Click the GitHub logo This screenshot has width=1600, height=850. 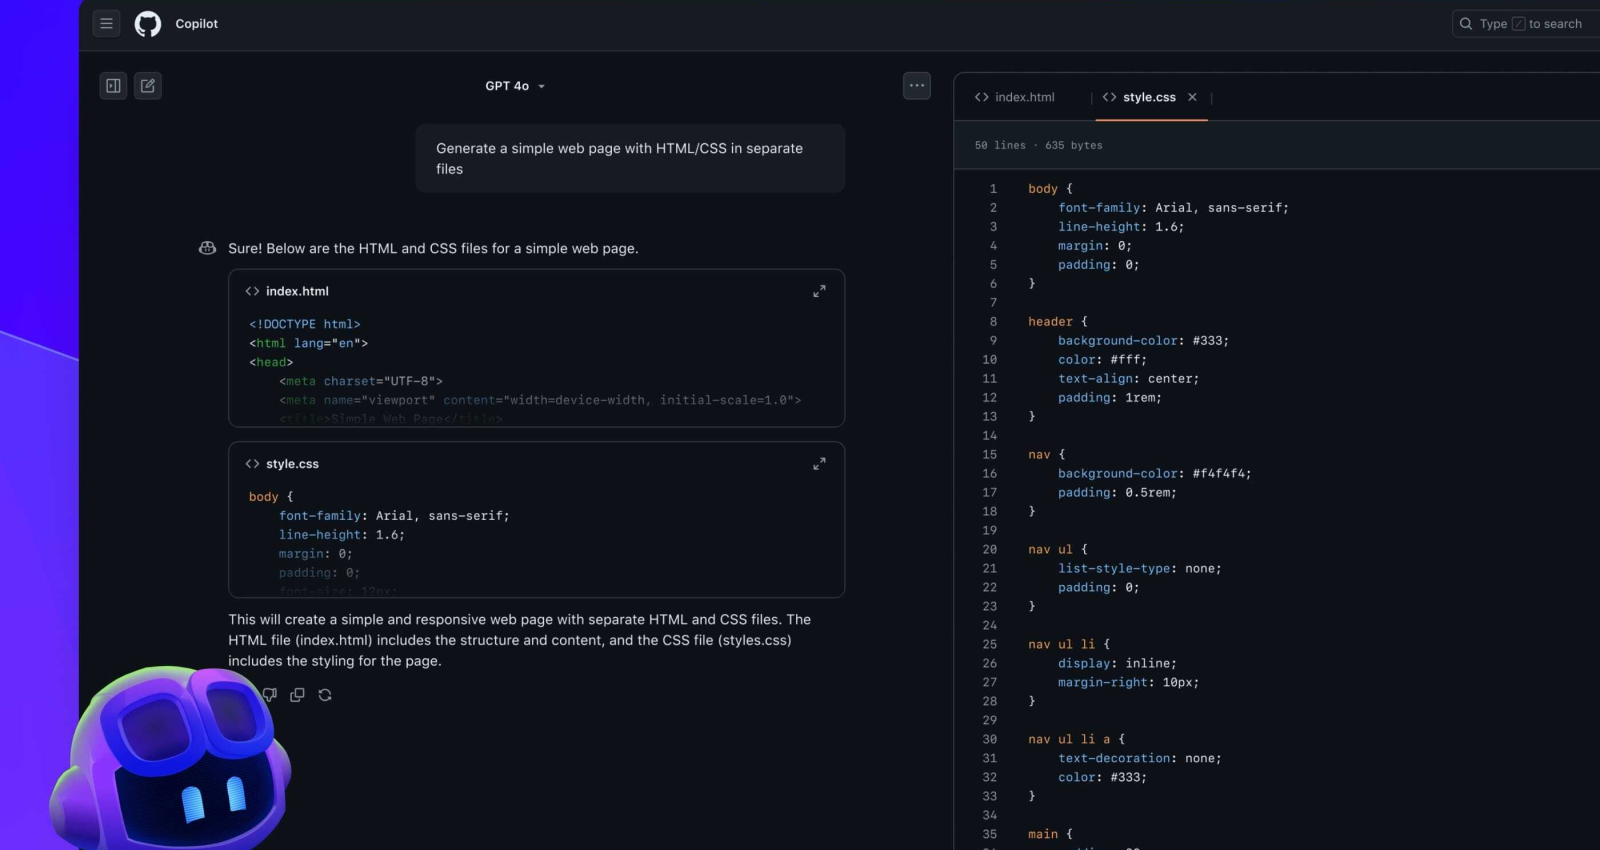[x=148, y=24]
